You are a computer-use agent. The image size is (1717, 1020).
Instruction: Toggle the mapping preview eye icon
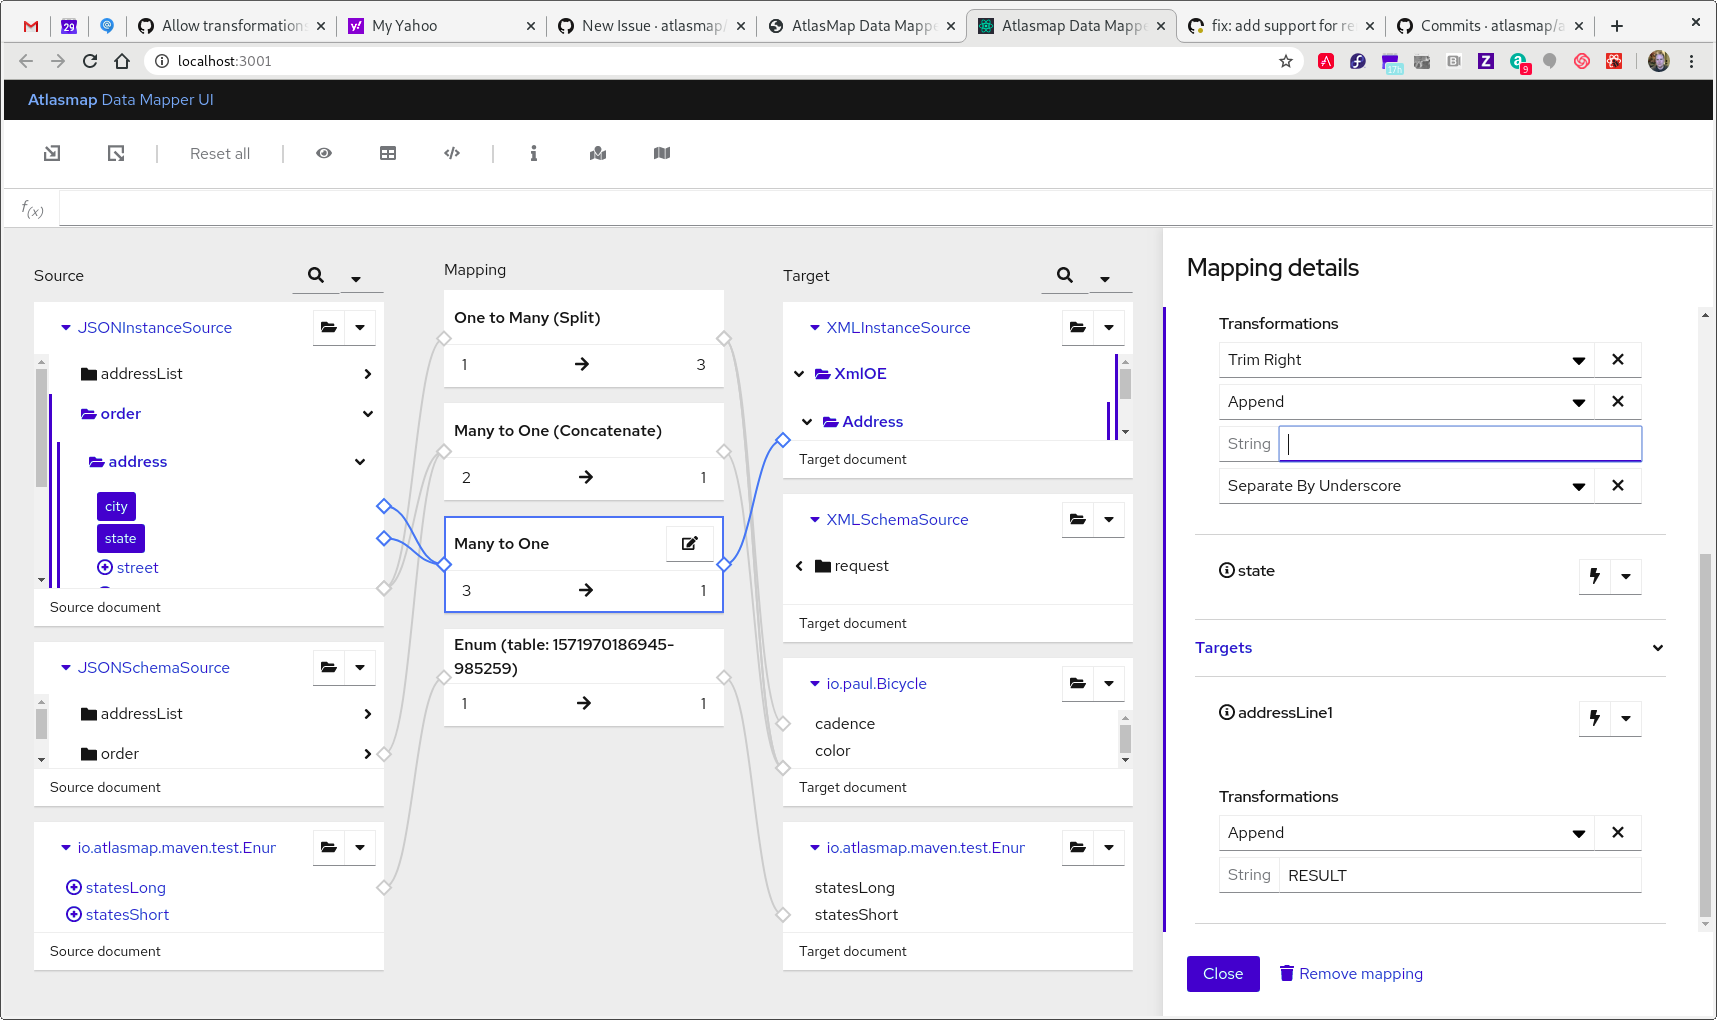tap(324, 153)
